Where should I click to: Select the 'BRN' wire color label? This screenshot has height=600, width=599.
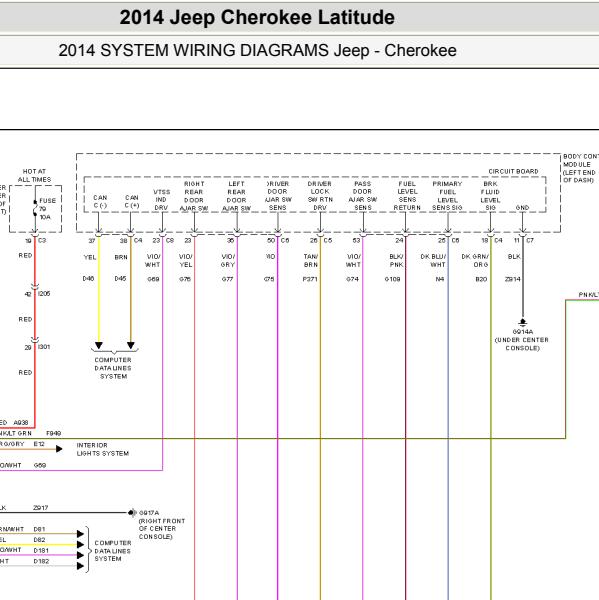121,257
